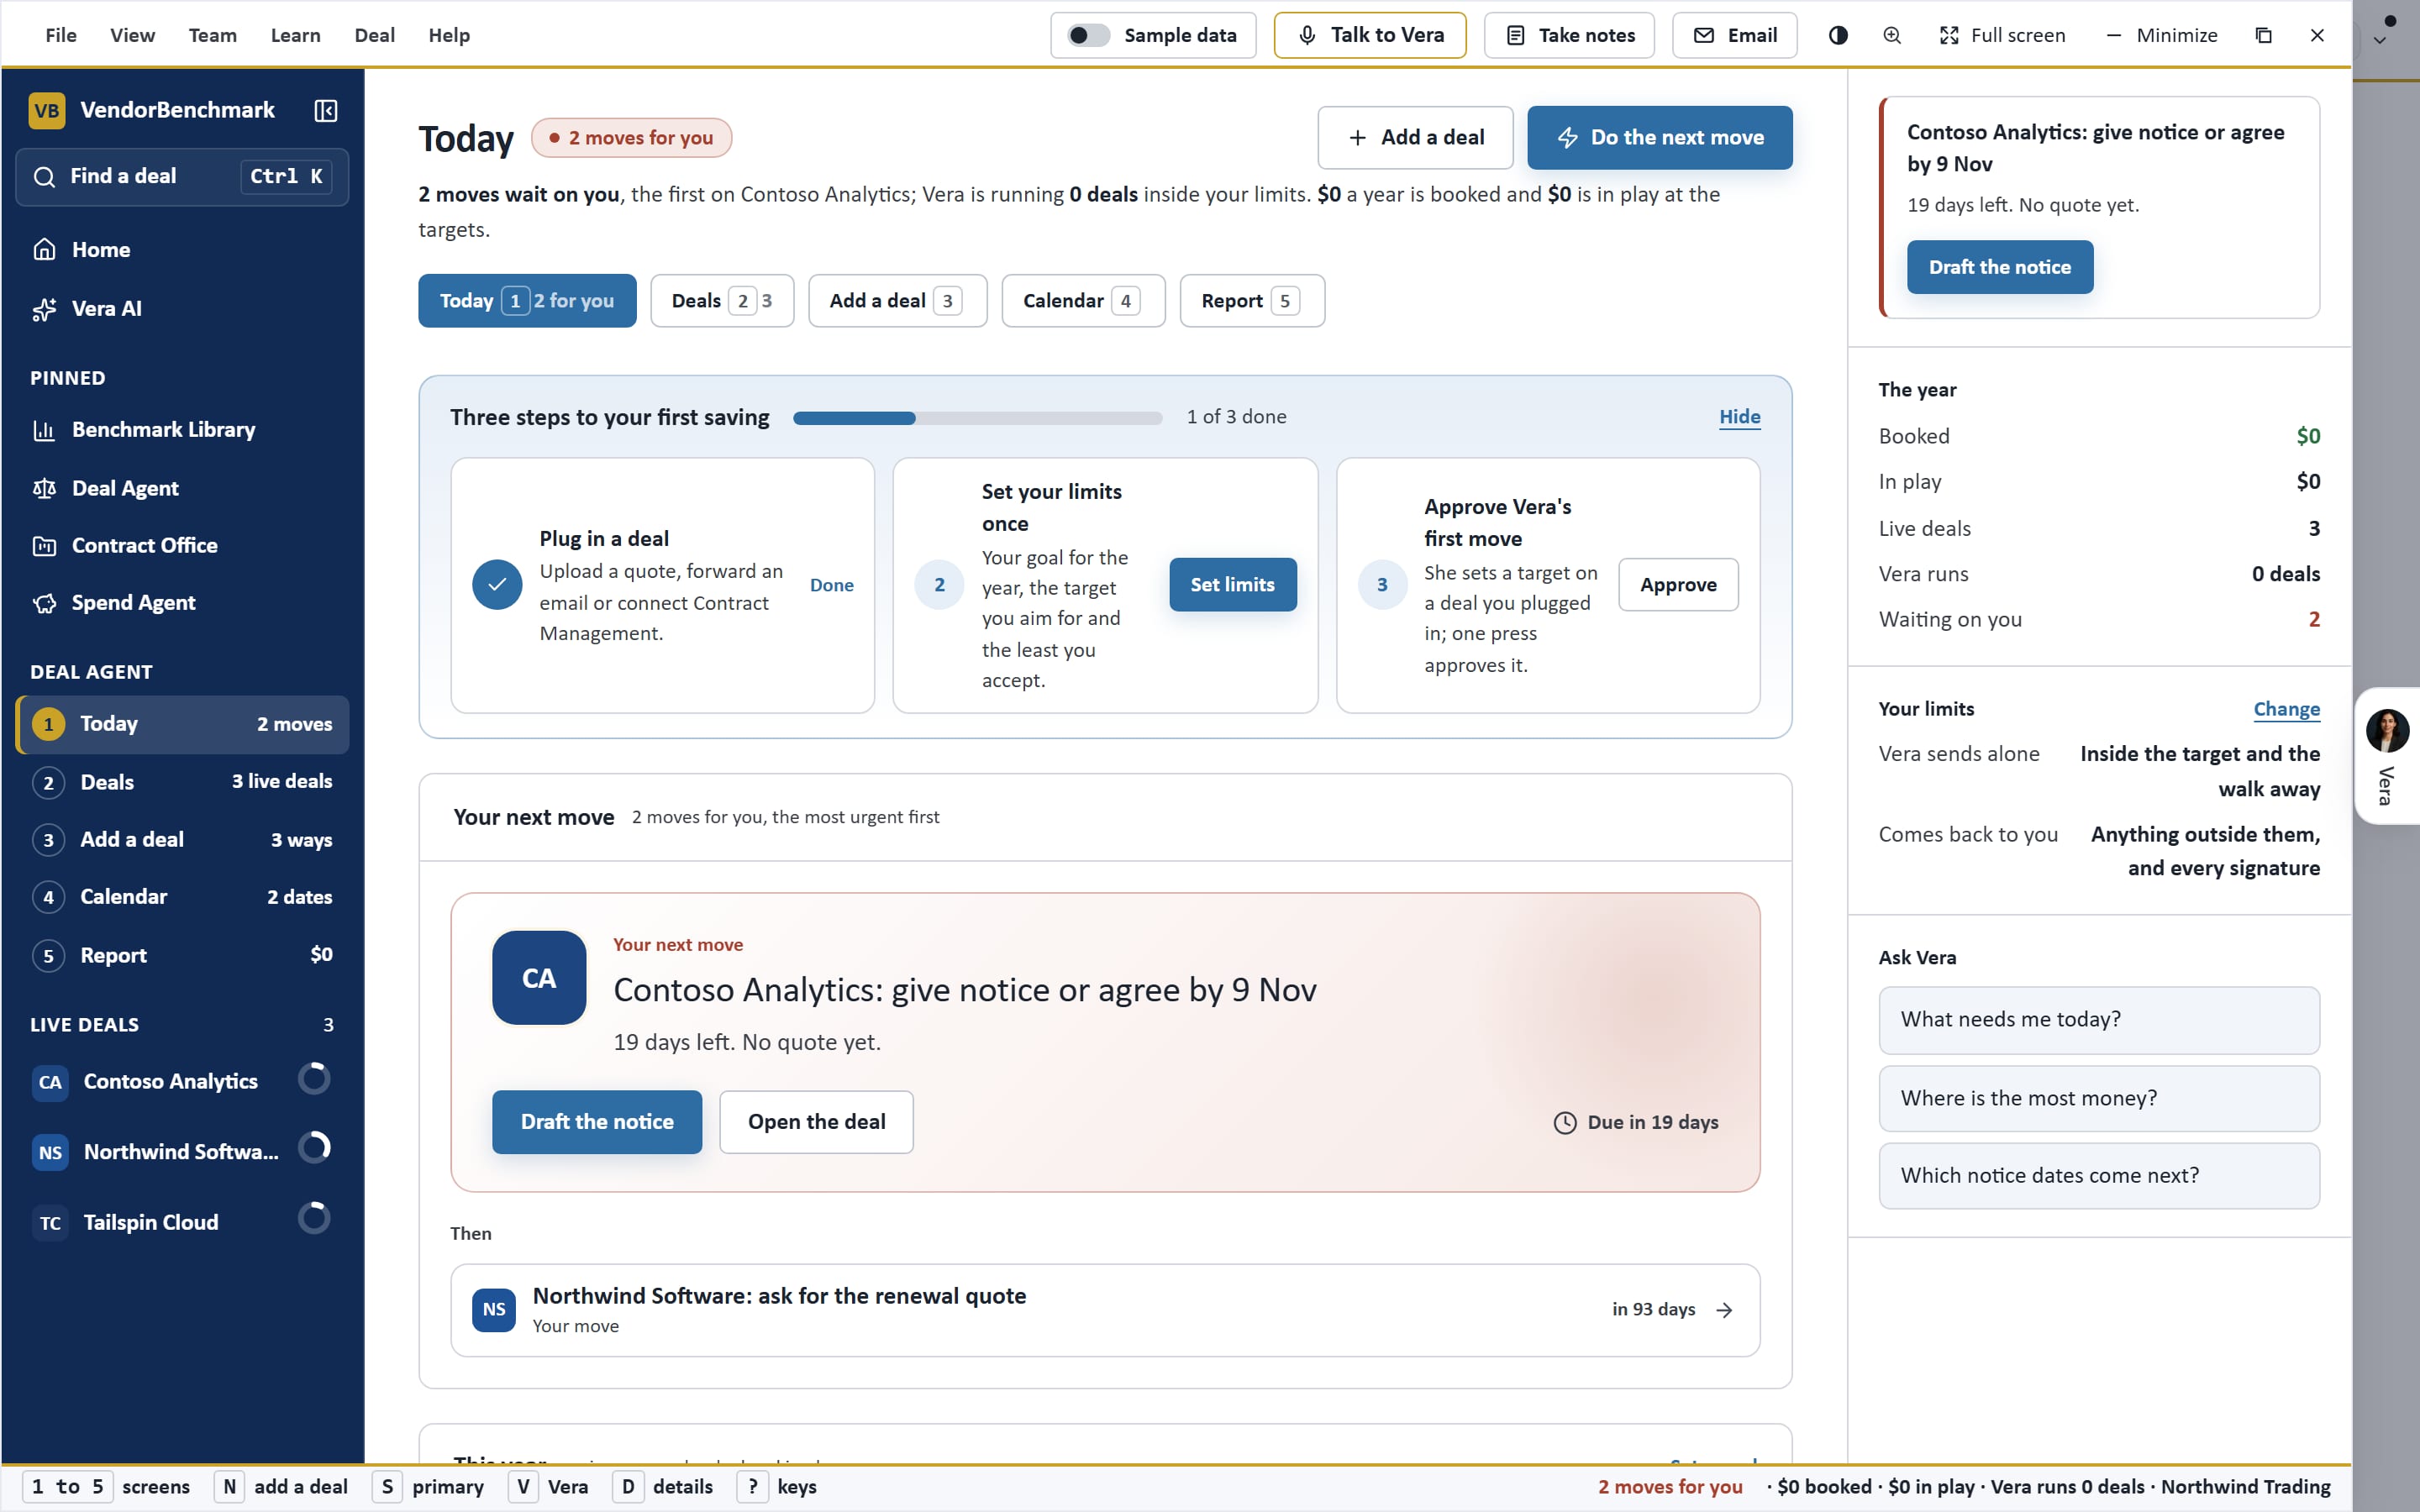Click the Set limits button
2420x1512 pixels.
pyautogui.click(x=1232, y=585)
